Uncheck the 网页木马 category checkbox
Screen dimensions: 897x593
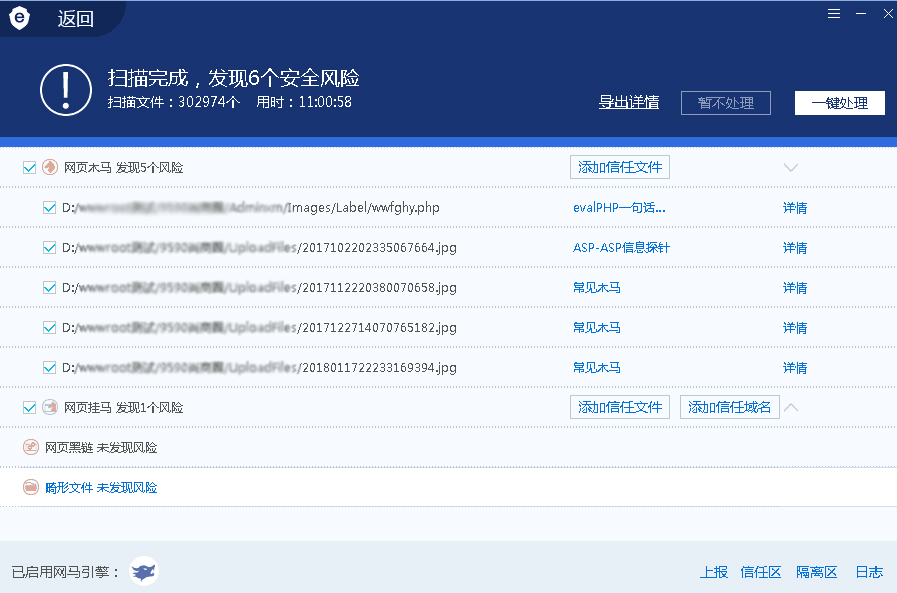pyautogui.click(x=29, y=168)
